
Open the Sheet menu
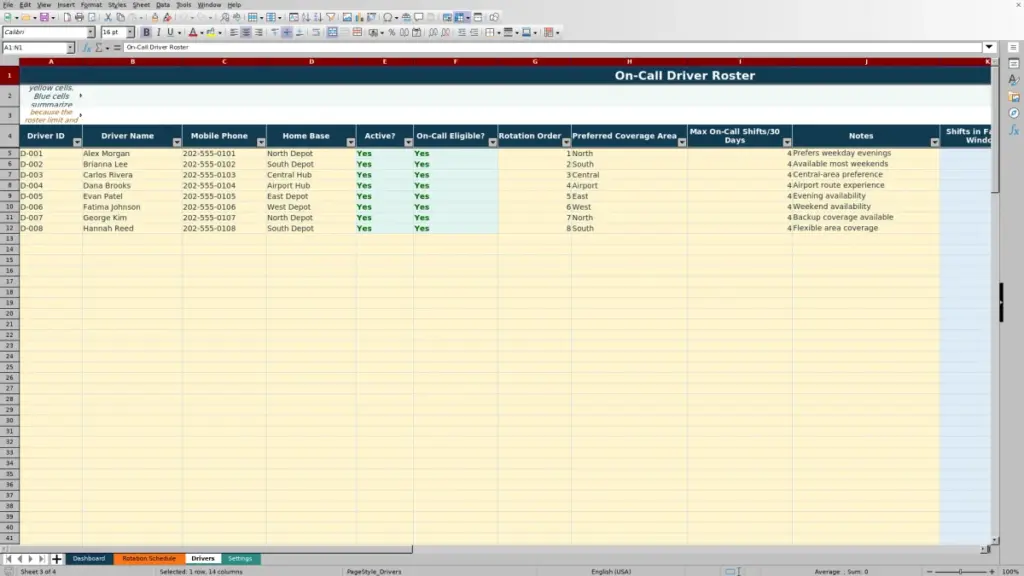click(141, 5)
